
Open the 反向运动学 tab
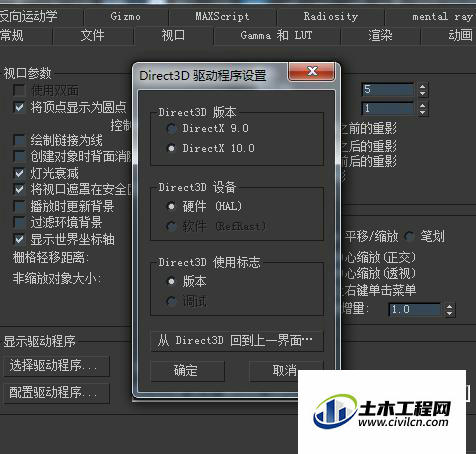[x=41, y=17]
